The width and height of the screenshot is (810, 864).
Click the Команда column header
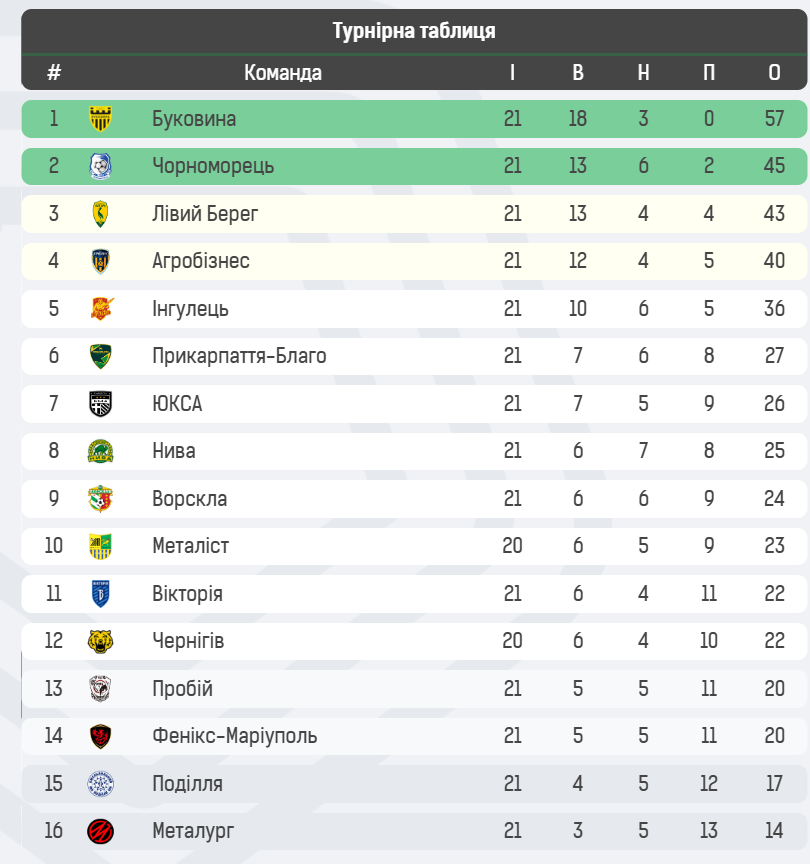coord(283,73)
